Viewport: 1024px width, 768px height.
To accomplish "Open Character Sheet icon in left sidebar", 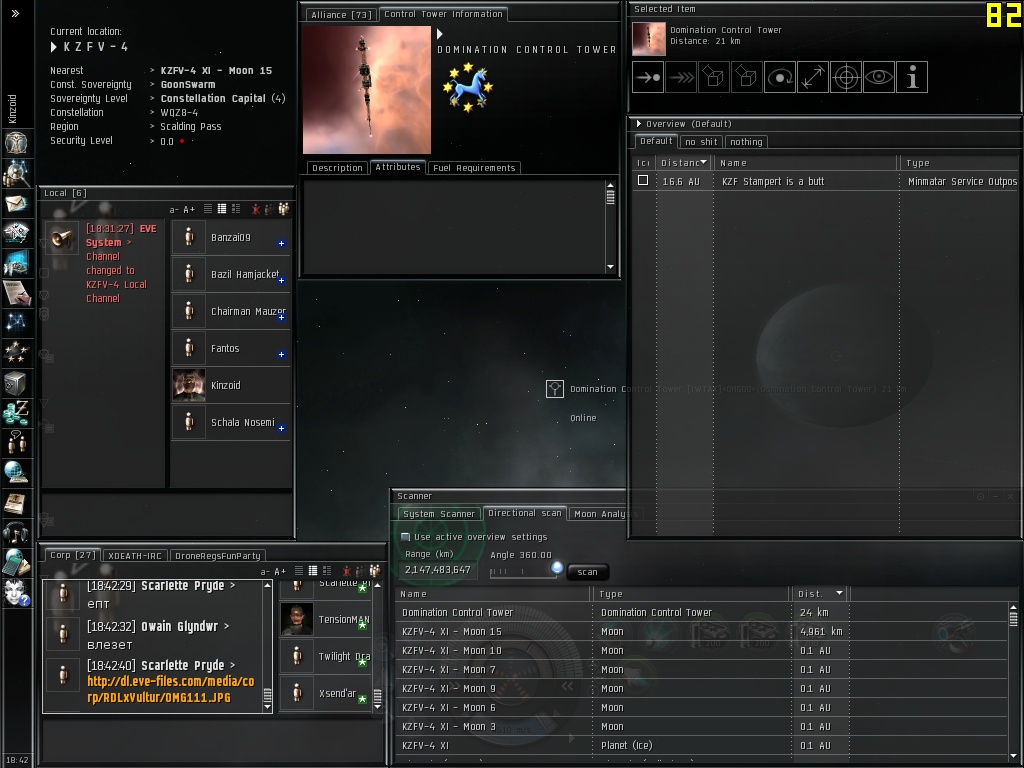I will coord(16,142).
